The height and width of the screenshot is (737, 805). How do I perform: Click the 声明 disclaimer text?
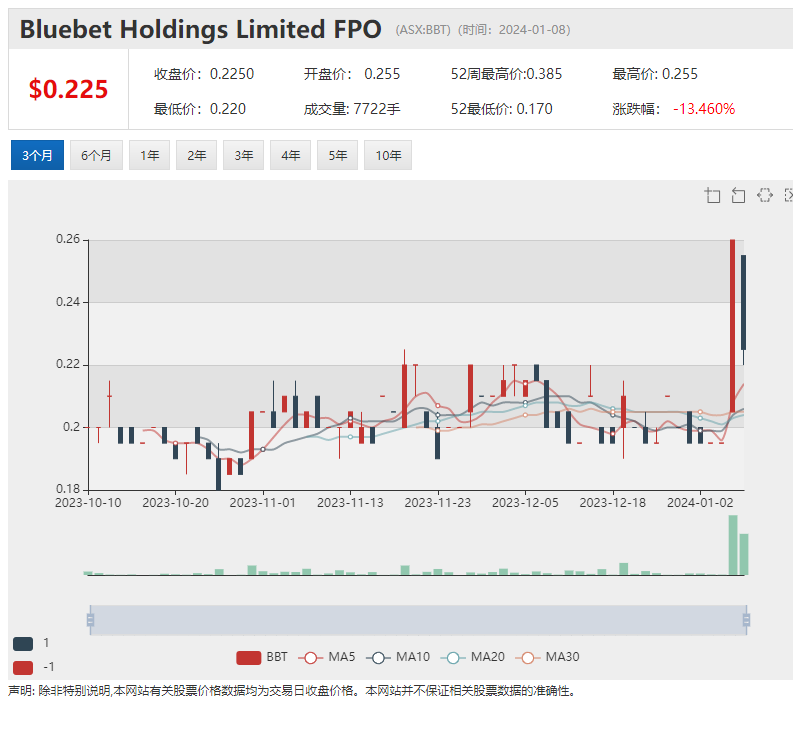[x=292, y=691]
